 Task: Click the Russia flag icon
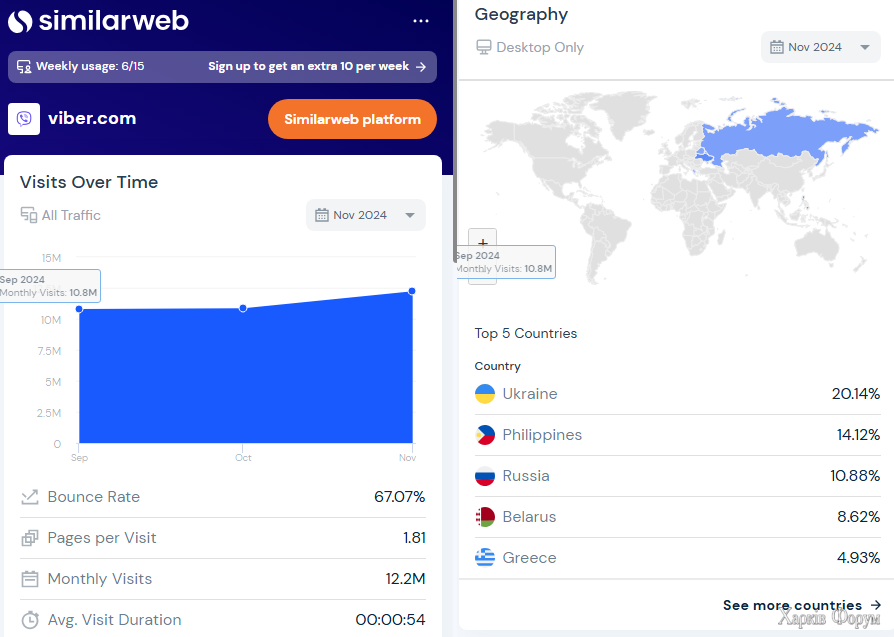(485, 476)
